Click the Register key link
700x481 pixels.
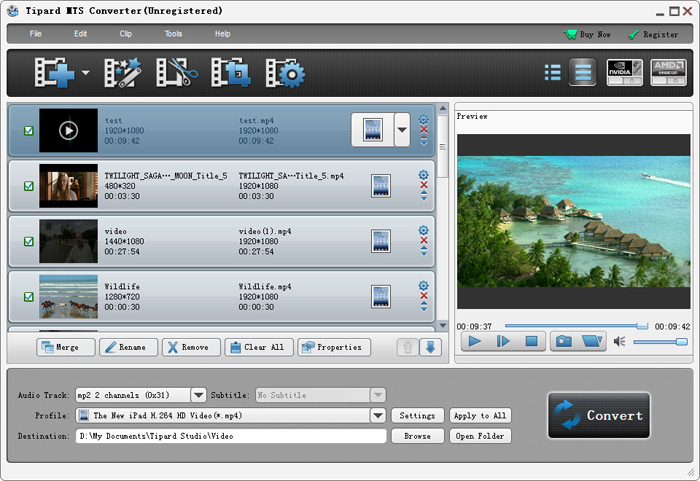point(653,34)
